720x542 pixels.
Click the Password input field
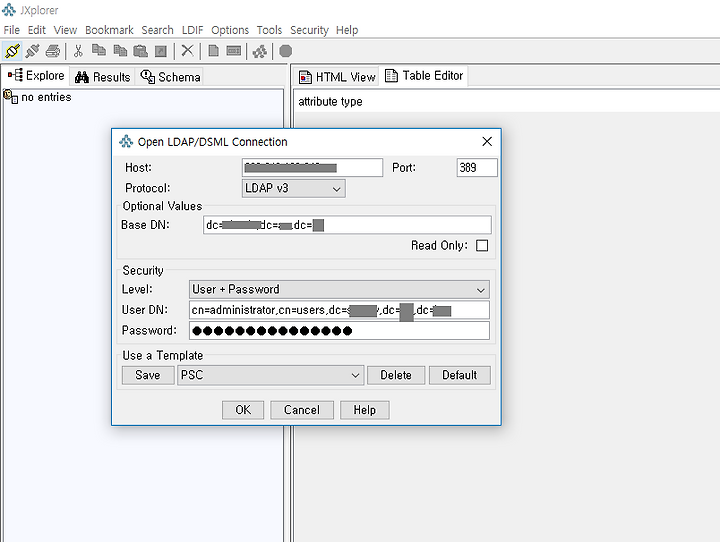tap(339, 331)
